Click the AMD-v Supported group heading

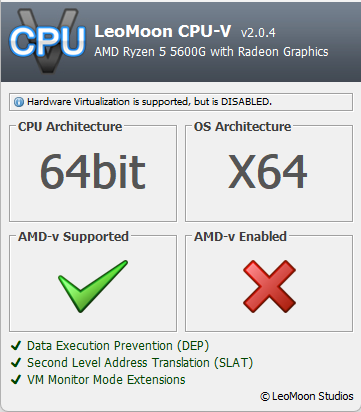(73, 237)
